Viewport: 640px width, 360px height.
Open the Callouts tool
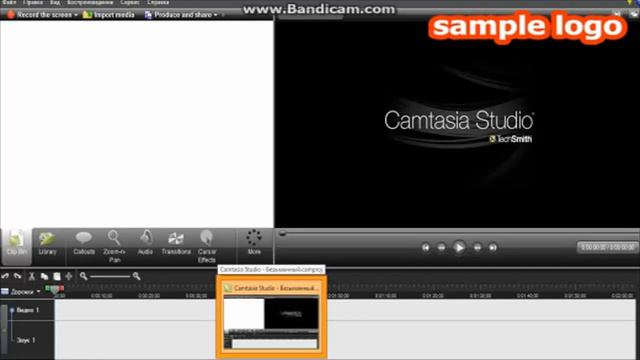(84, 243)
